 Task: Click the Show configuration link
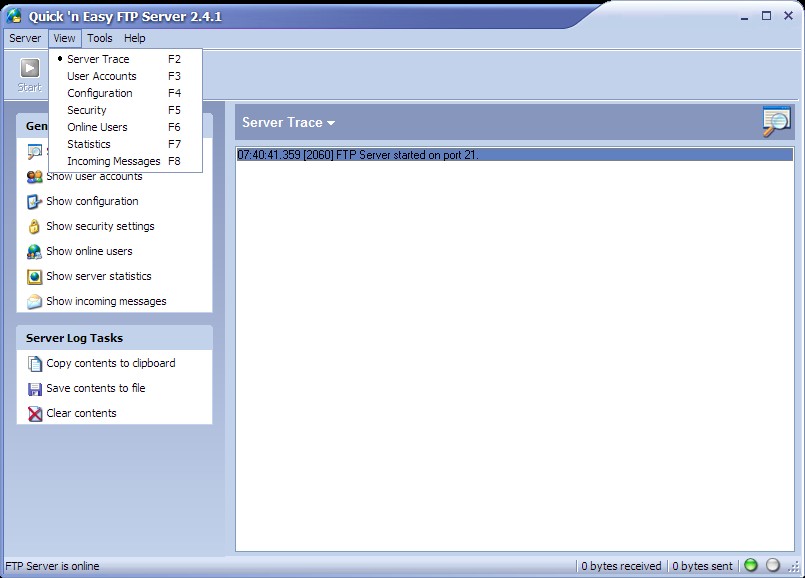click(x=92, y=201)
